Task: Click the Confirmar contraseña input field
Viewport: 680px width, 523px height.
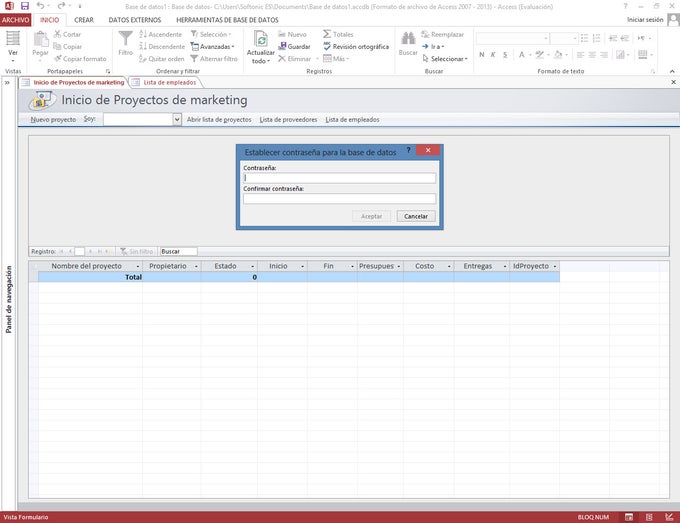Action: [x=340, y=199]
